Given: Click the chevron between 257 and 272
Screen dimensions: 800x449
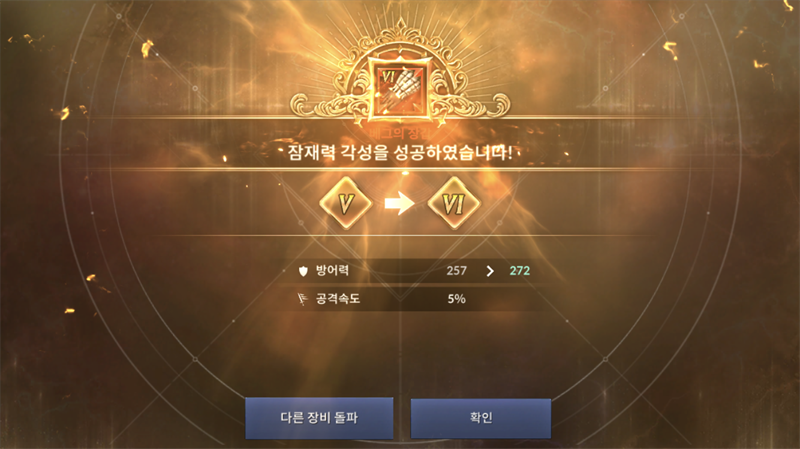Looking at the screenshot, I should pos(490,271).
